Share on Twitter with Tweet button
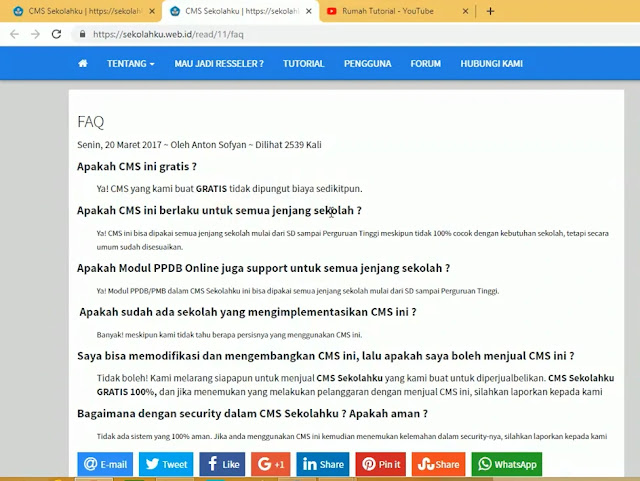This screenshot has height=481, width=640. [x=166, y=464]
